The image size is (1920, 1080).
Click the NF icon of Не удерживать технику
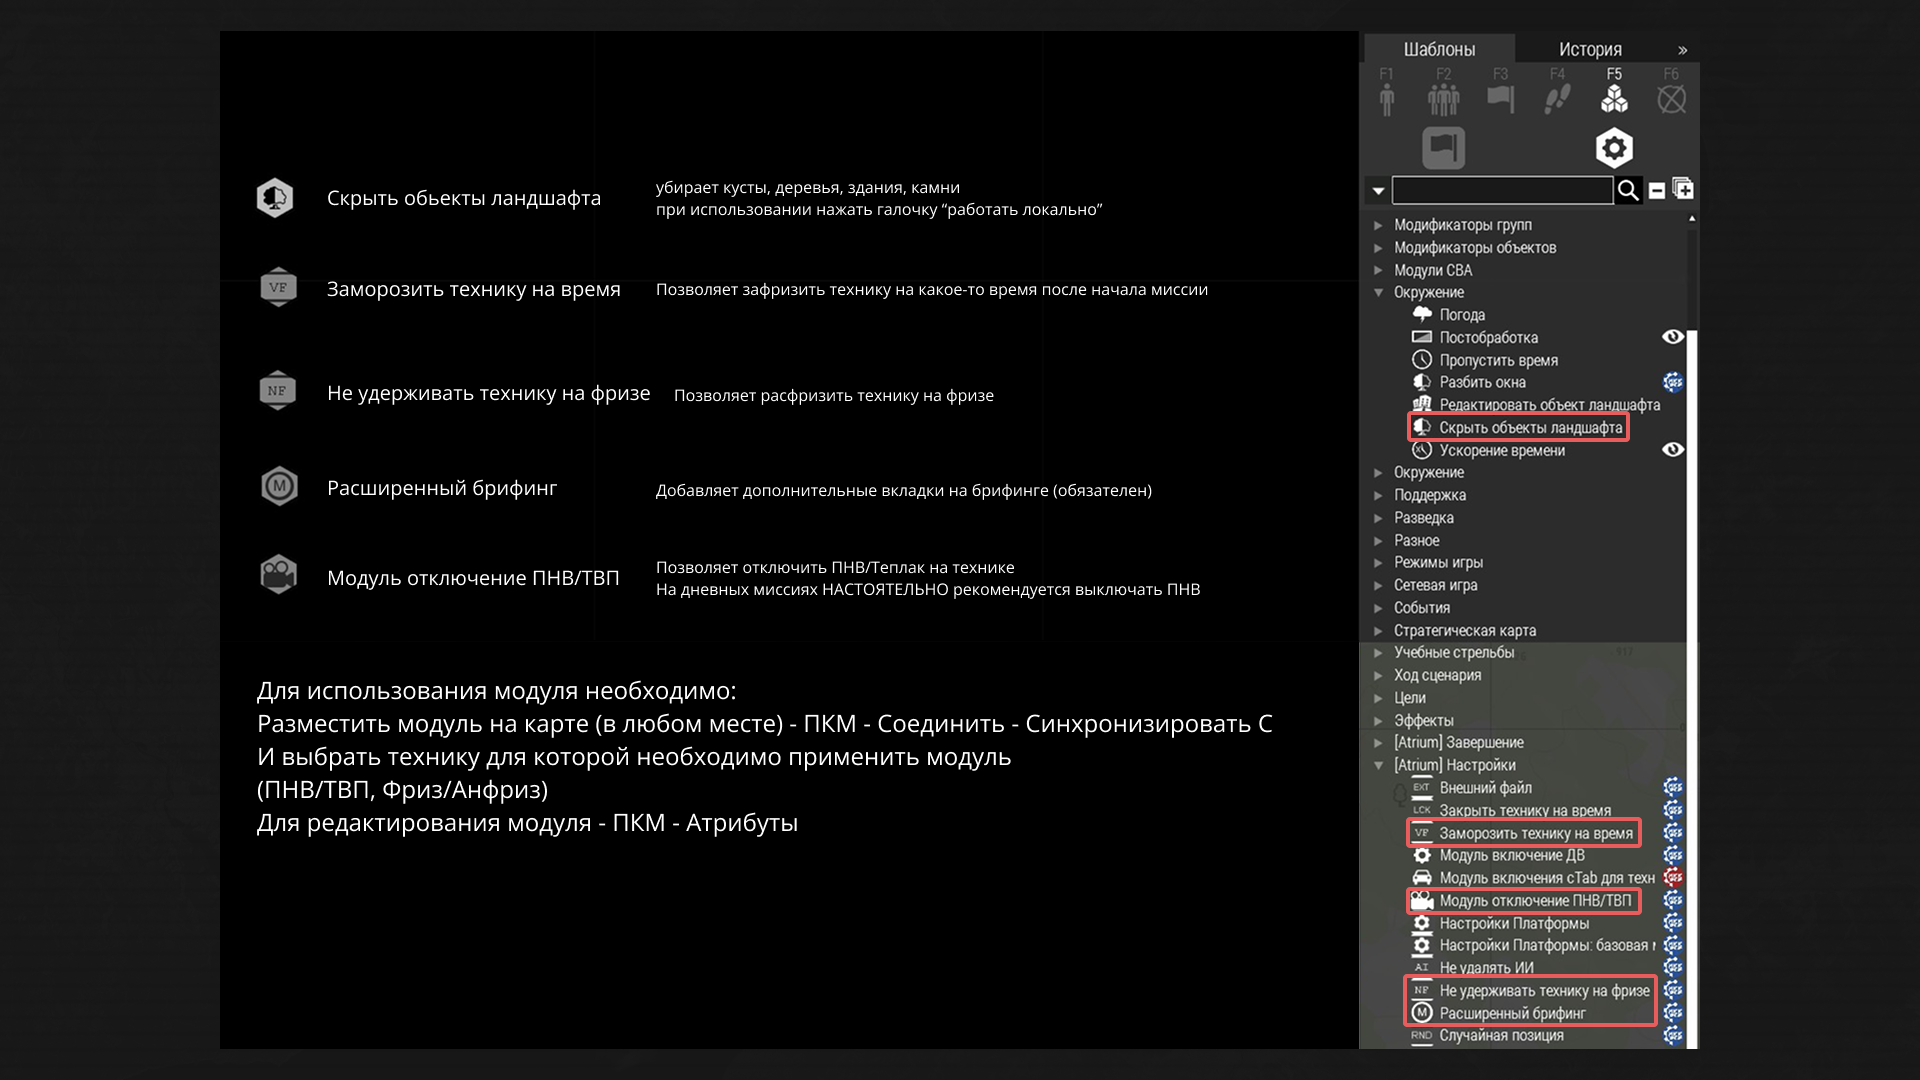[1421, 990]
